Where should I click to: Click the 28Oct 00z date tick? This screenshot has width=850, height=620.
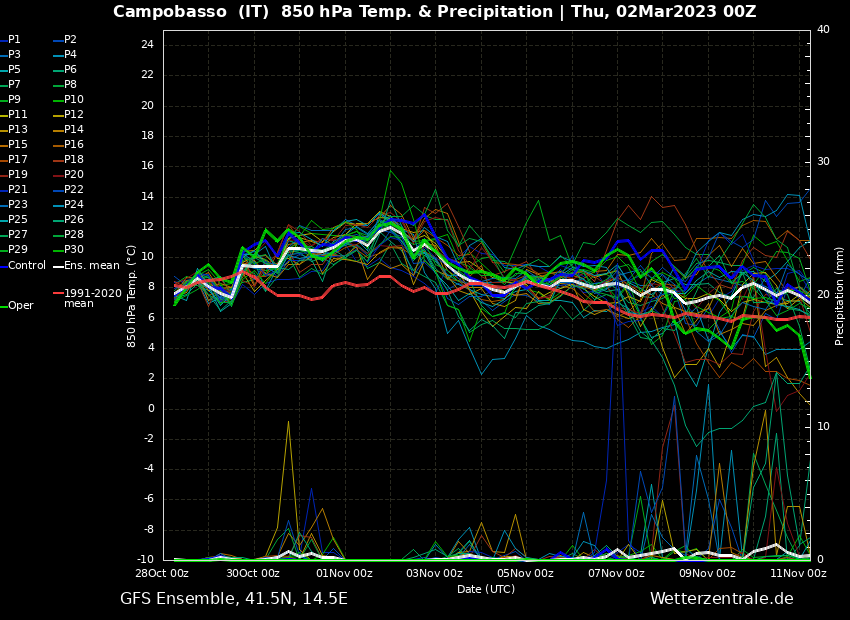(162, 574)
